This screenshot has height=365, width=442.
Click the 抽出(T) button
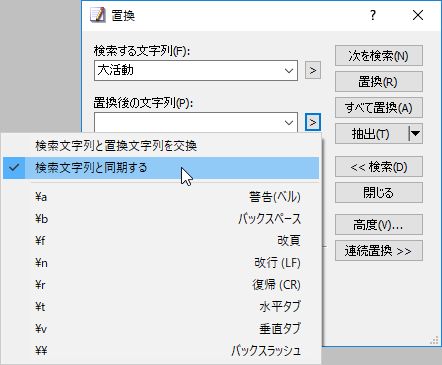point(371,134)
